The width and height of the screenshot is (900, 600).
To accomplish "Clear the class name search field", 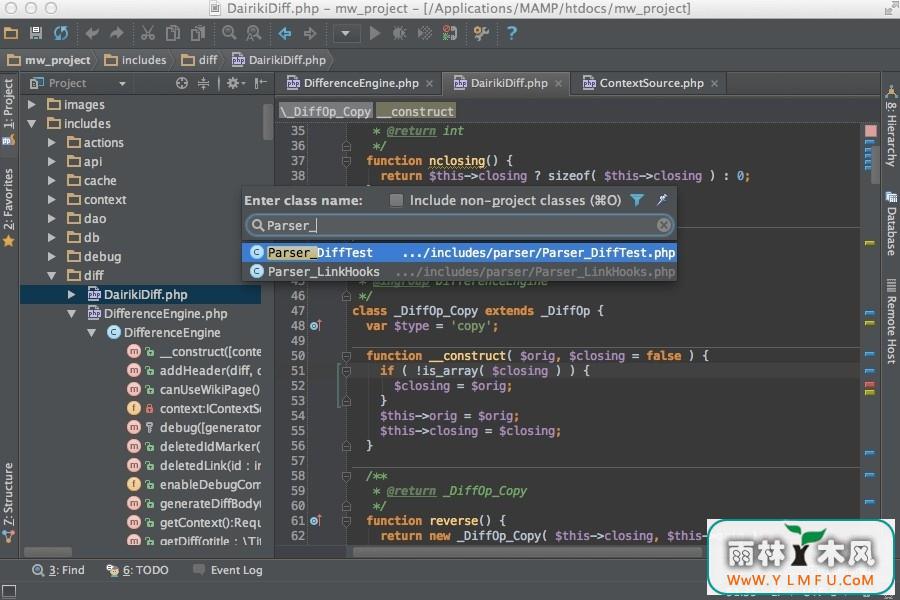I will [663, 225].
